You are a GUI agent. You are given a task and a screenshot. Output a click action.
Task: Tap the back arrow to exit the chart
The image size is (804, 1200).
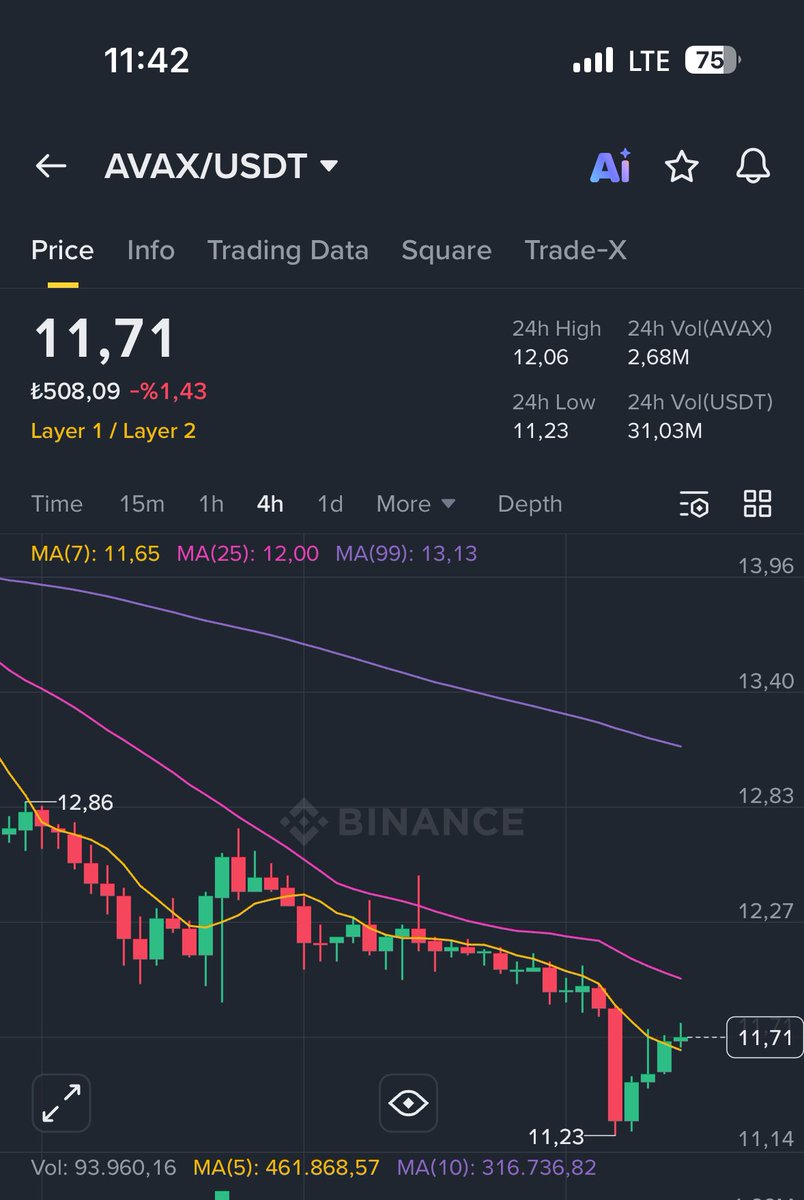pyautogui.click(x=50, y=167)
